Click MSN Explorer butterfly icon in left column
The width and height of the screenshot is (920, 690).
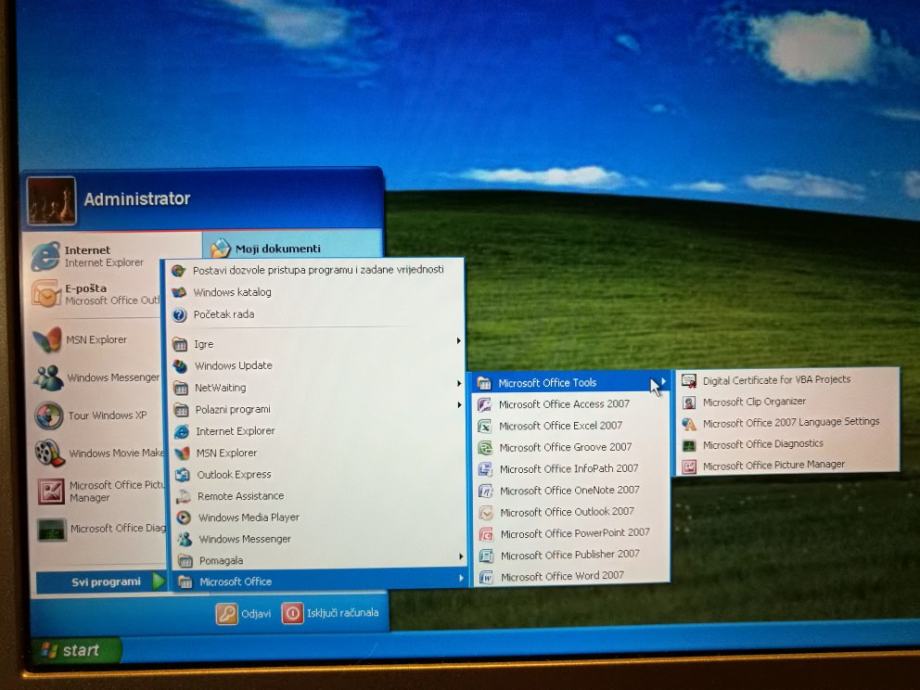(48, 339)
